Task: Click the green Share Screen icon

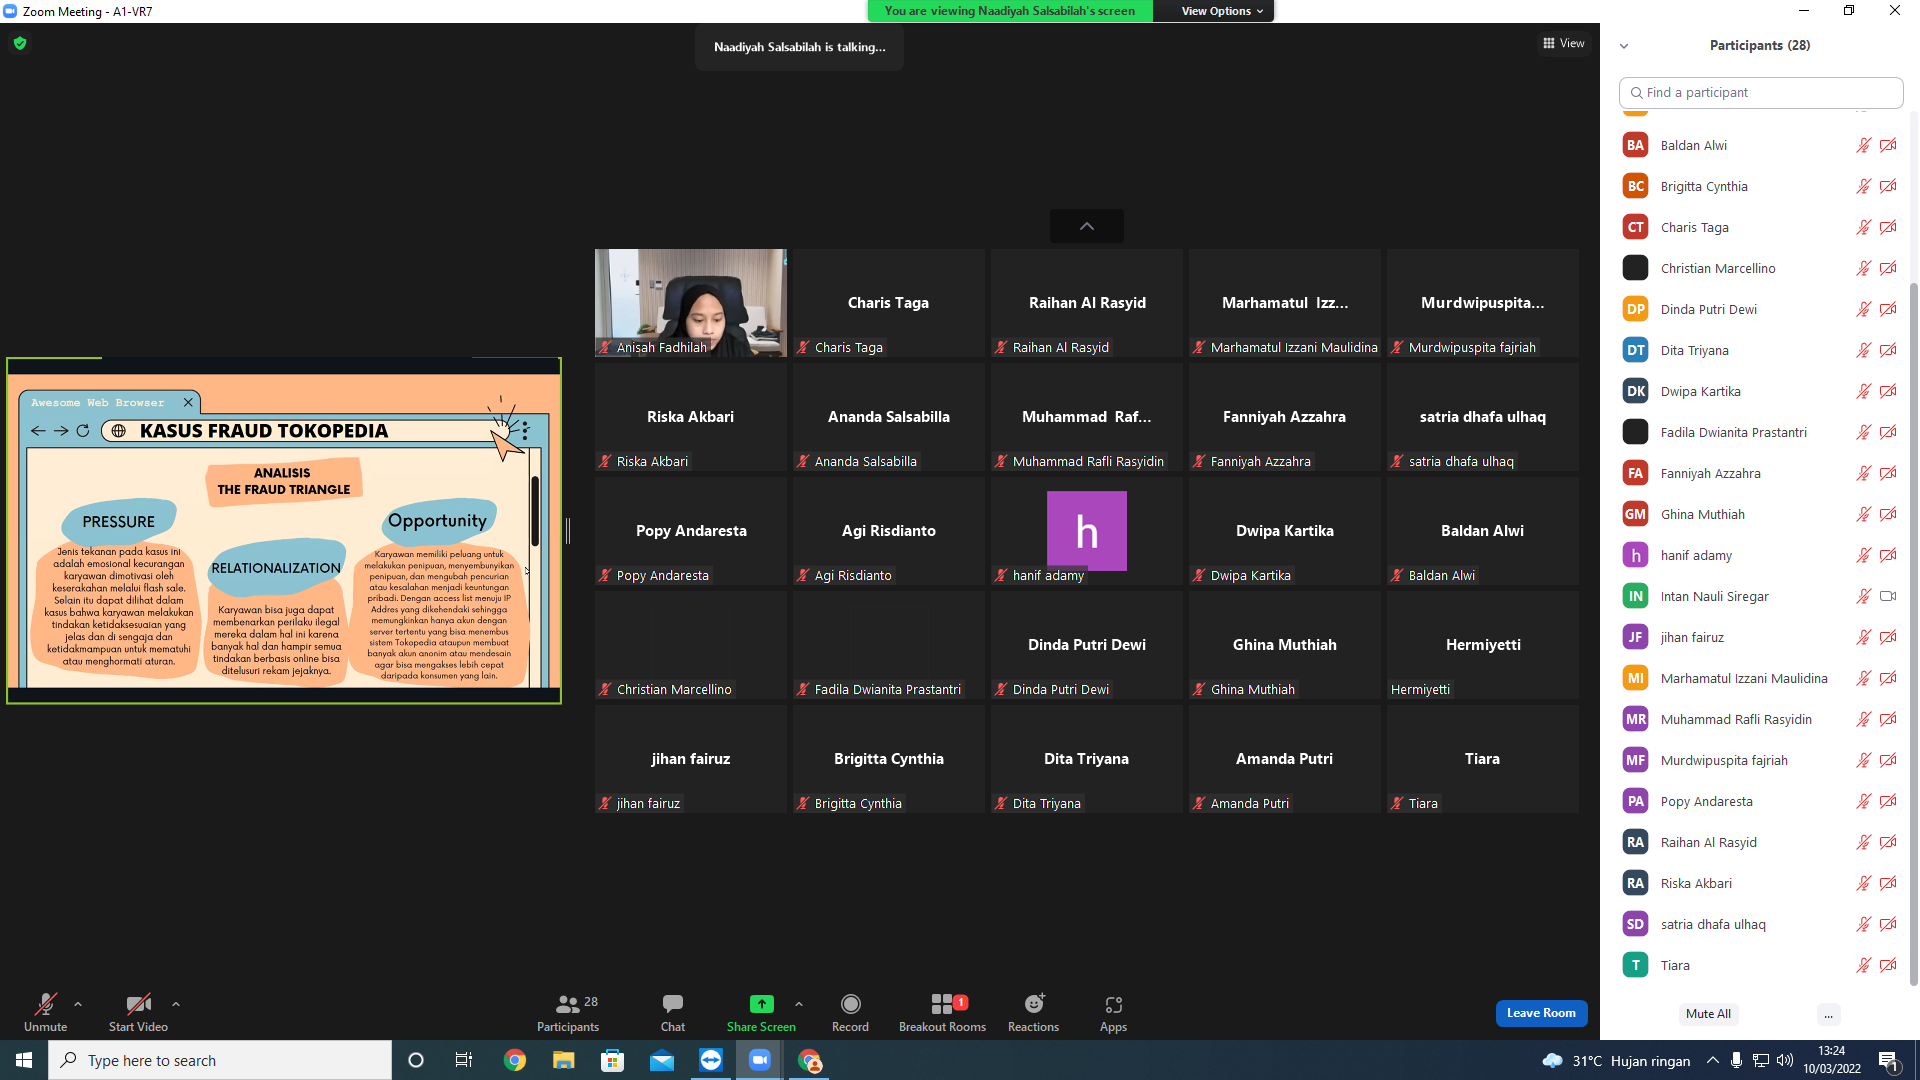Action: click(x=761, y=1004)
